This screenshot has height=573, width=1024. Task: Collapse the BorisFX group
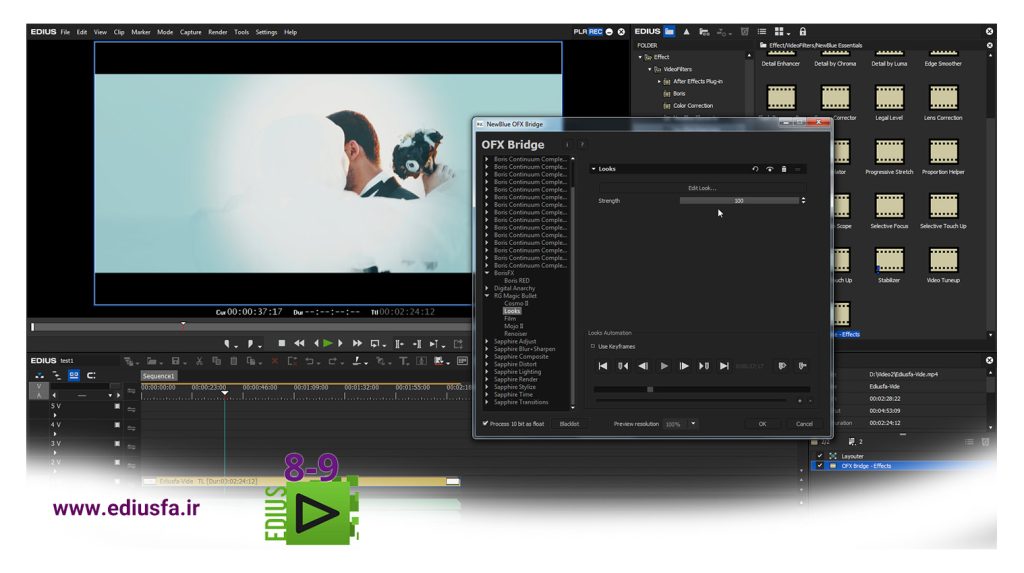click(487, 273)
